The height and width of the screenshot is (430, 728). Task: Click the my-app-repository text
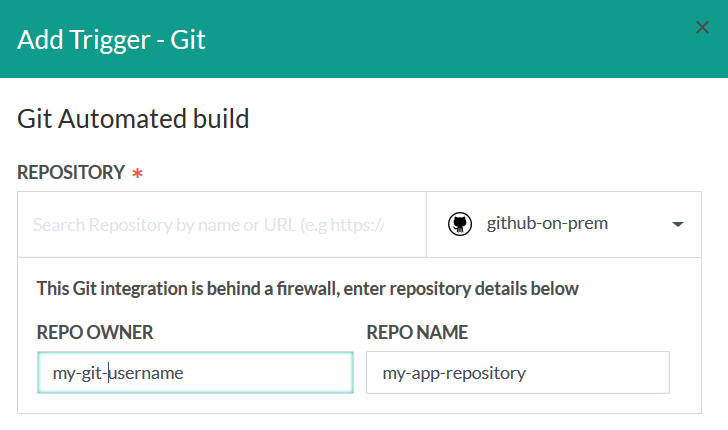[x=454, y=374]
